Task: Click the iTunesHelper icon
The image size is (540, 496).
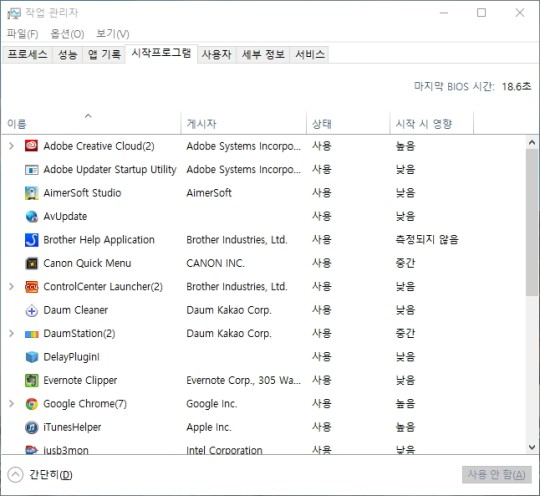Action: click(x=32, y=427)
